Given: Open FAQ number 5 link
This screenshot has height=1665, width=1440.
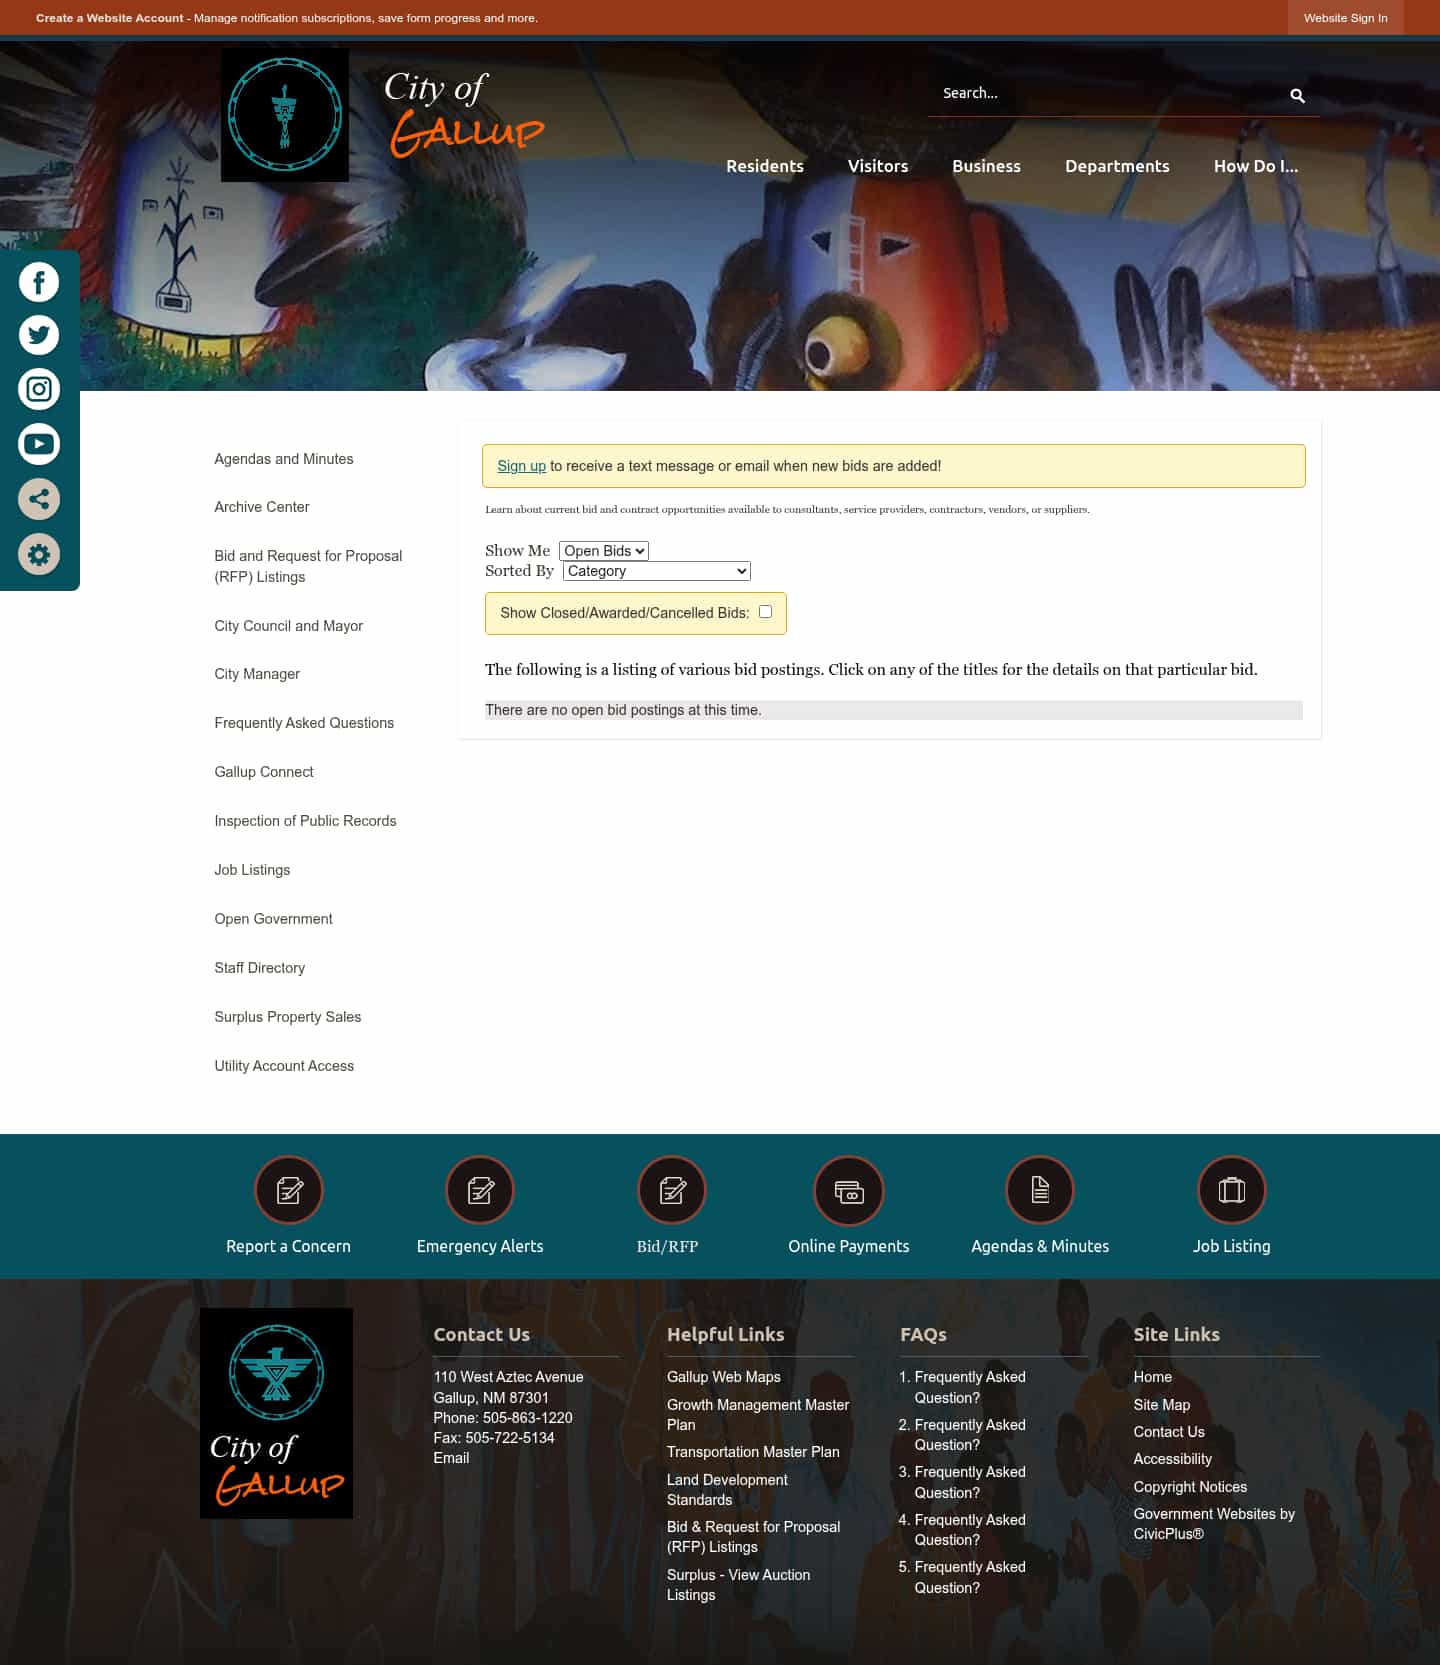Looking at the screenshot, I should tap(970, 1577).
